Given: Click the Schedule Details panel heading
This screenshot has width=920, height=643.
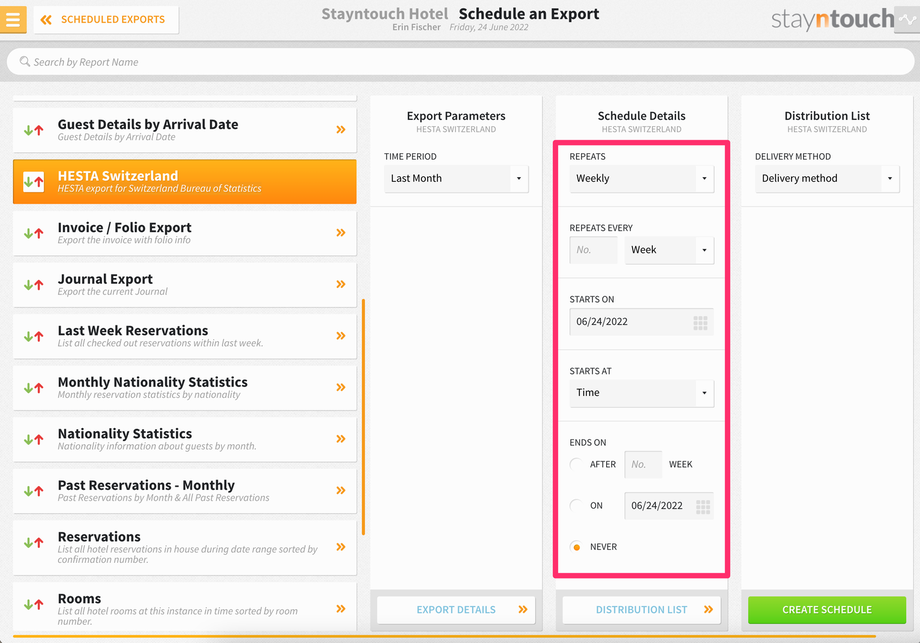Looking at the screenshot, I should click(x=641, y=116).
